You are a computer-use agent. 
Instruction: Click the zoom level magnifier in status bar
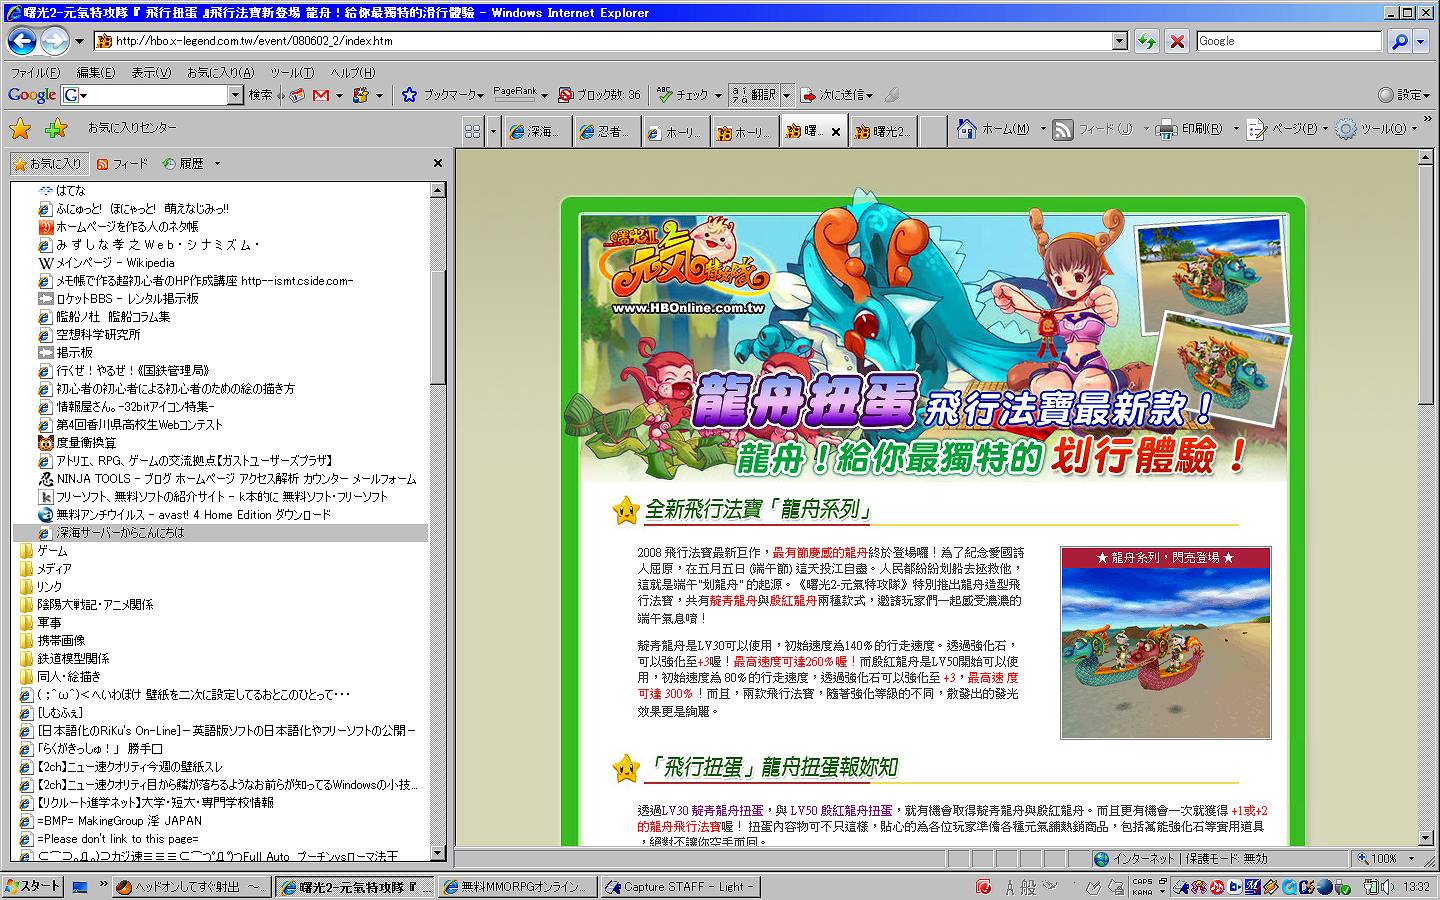pos(1362,859)
